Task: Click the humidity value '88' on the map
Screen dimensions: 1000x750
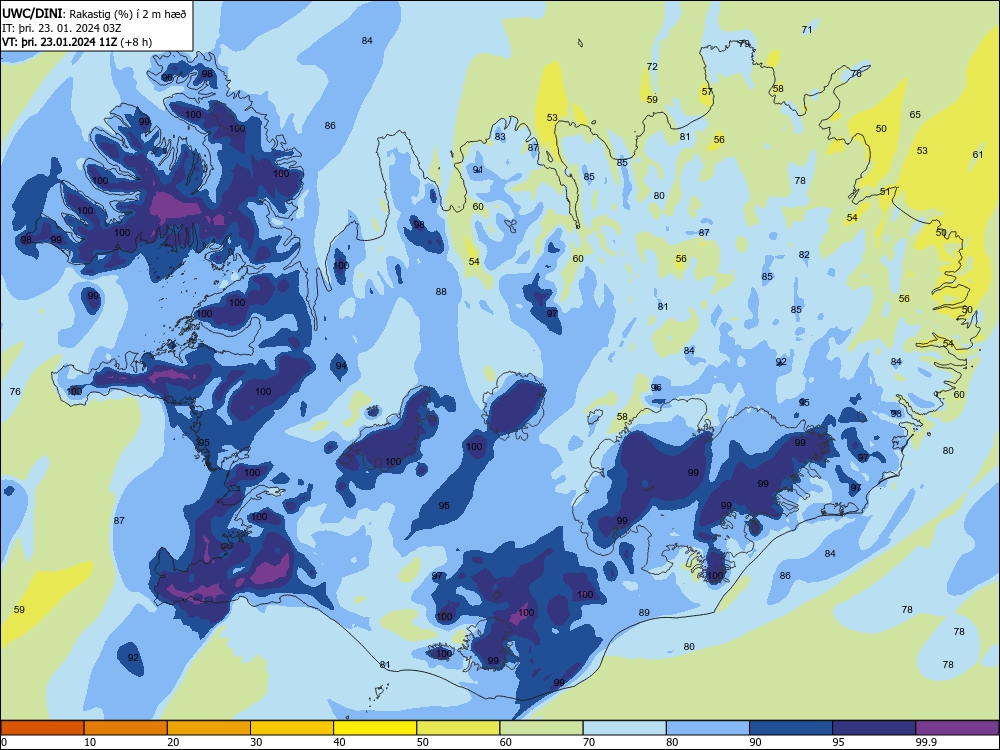Action: pos(441,291)
